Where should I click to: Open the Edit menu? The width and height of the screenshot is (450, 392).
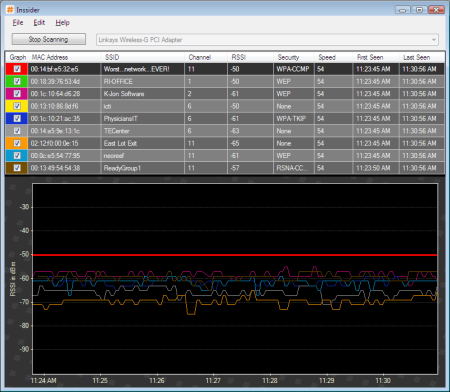pyautogui.click(x=39, y=23)
